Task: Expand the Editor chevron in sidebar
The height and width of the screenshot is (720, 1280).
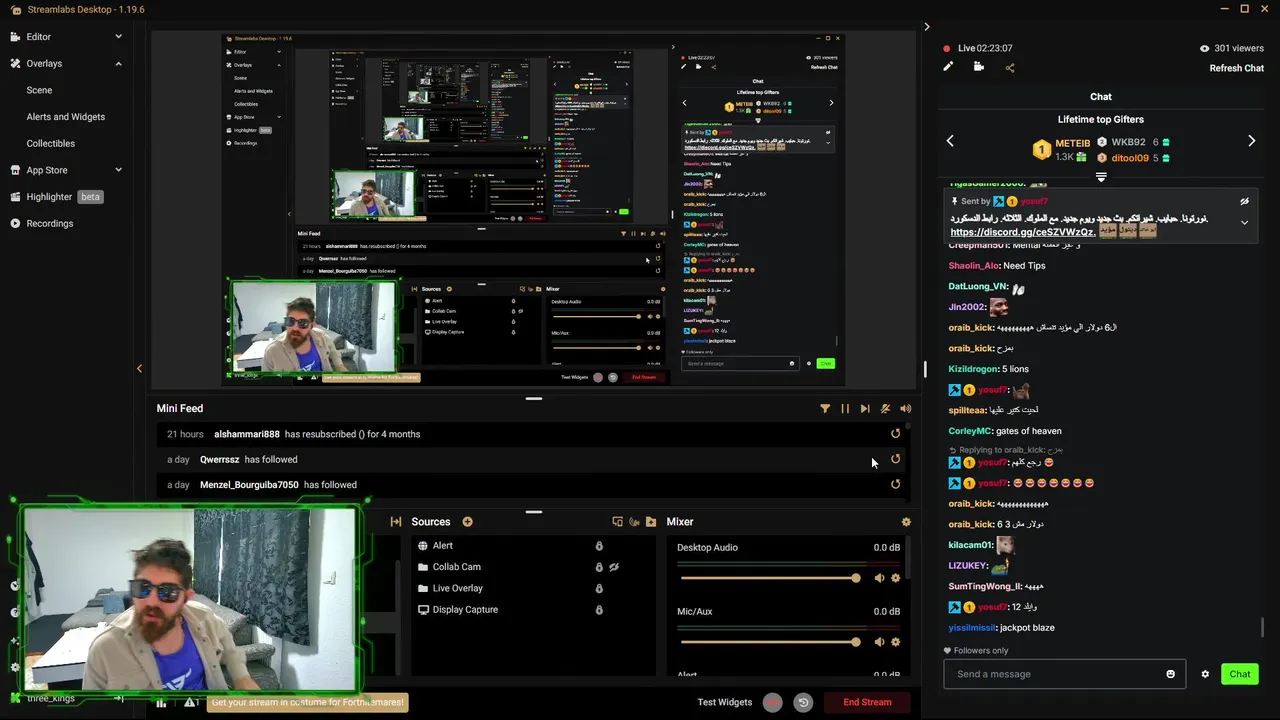Action: (x=118, y=37)
